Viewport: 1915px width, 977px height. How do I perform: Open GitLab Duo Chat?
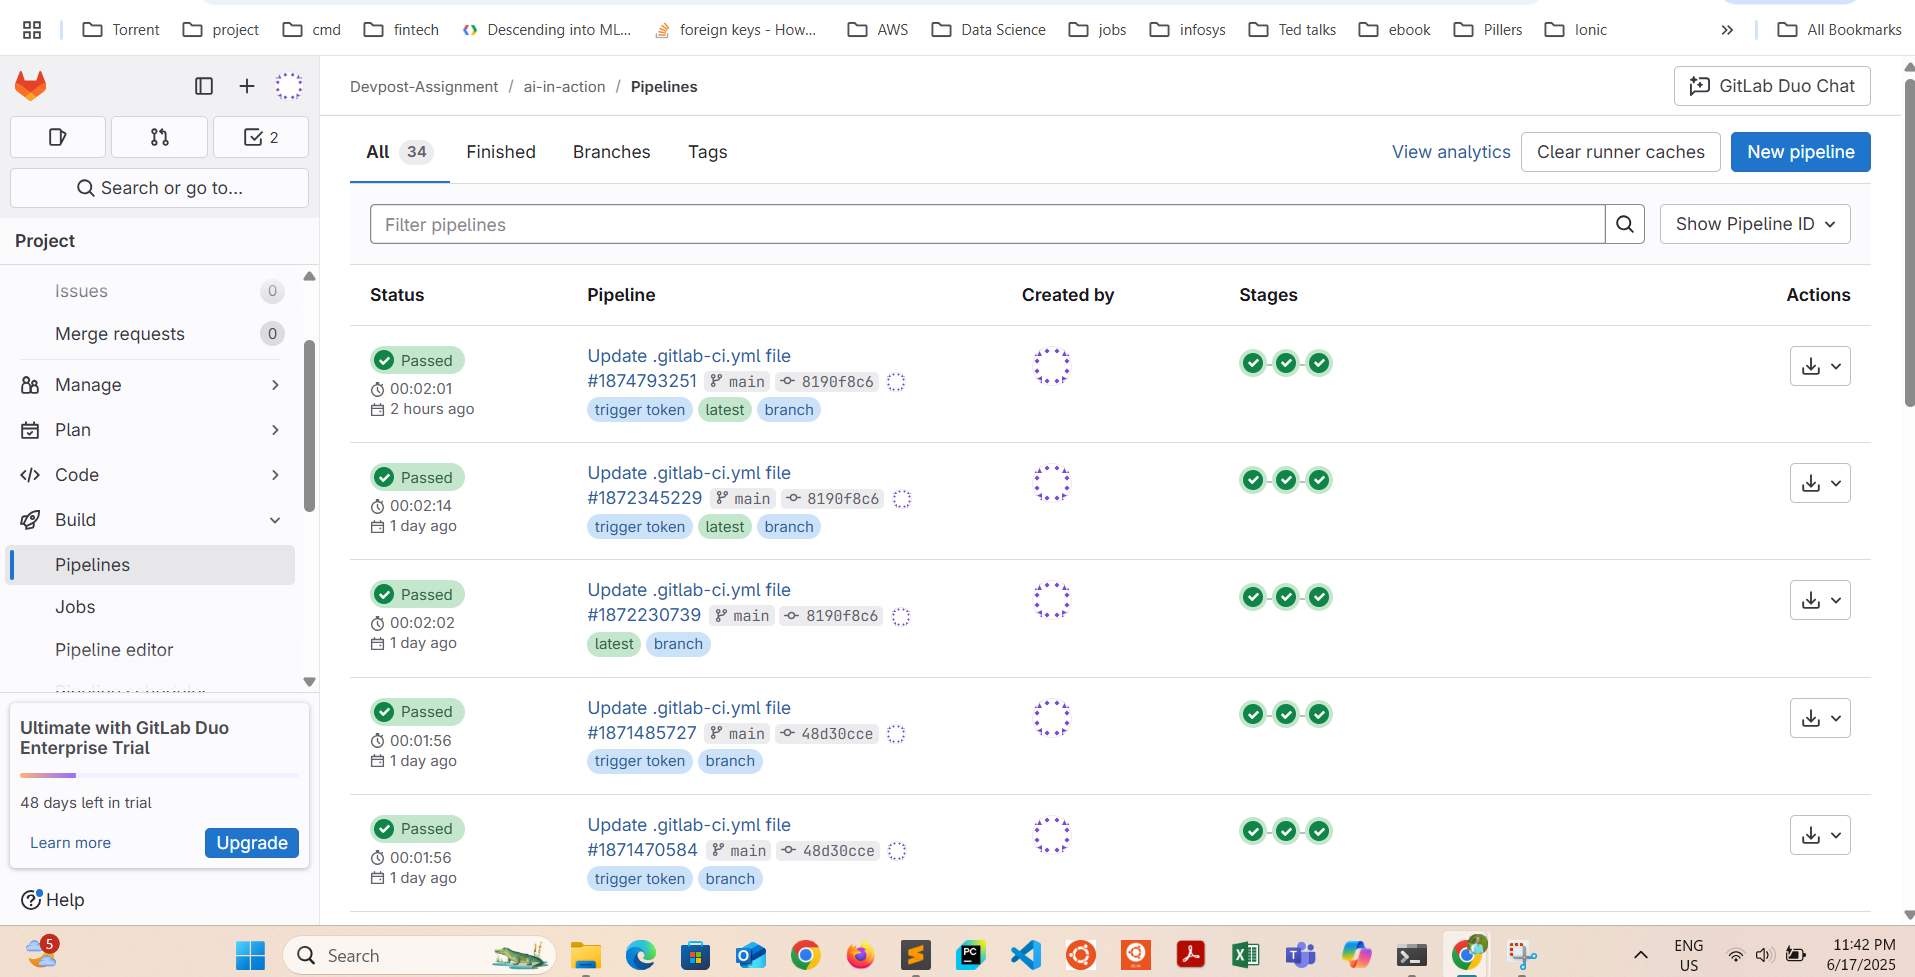click(x=1772, y=86)
